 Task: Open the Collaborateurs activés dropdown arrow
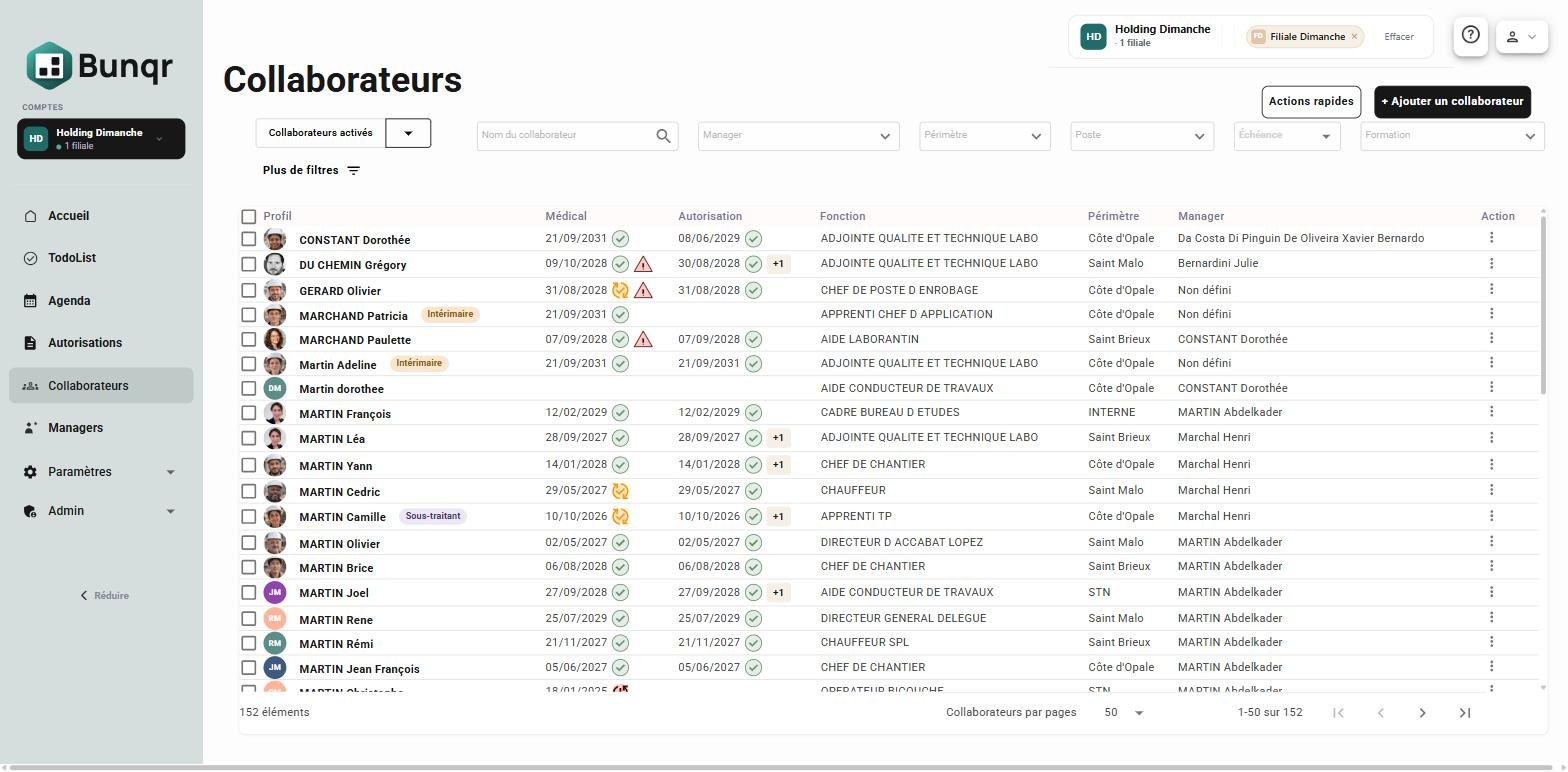[x=408, y=133]
